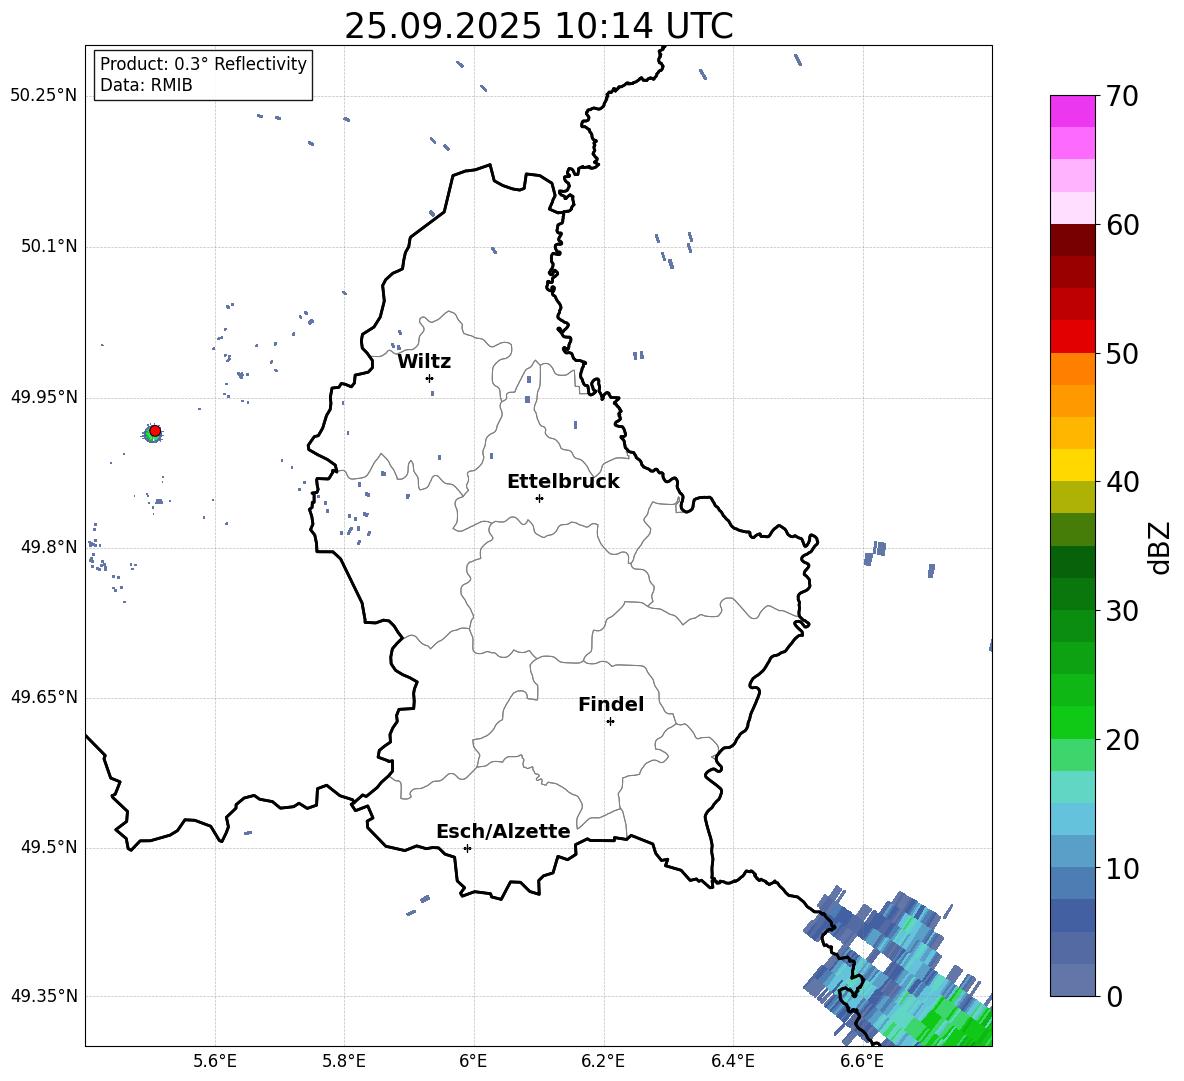
Task: Click the colorbar tick label 20
Action: point(1122,740)
